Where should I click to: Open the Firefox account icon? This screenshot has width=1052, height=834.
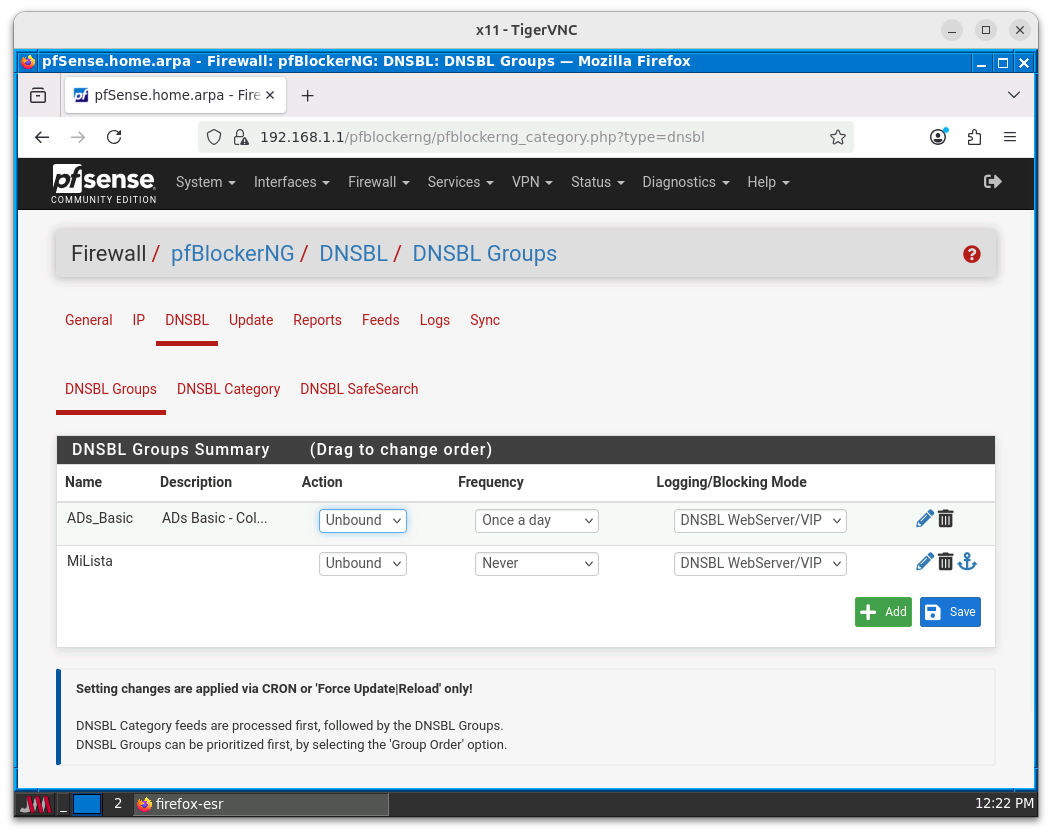(939, 138)
